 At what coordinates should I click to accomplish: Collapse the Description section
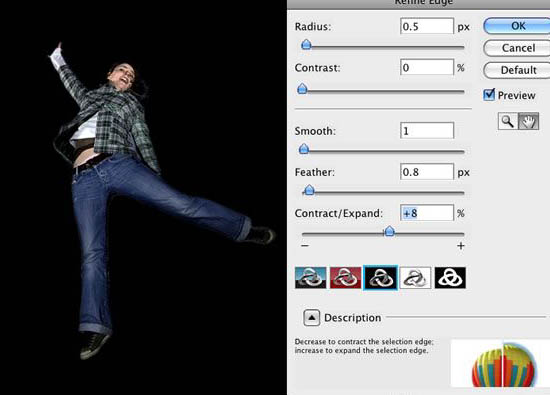[311, 318]
